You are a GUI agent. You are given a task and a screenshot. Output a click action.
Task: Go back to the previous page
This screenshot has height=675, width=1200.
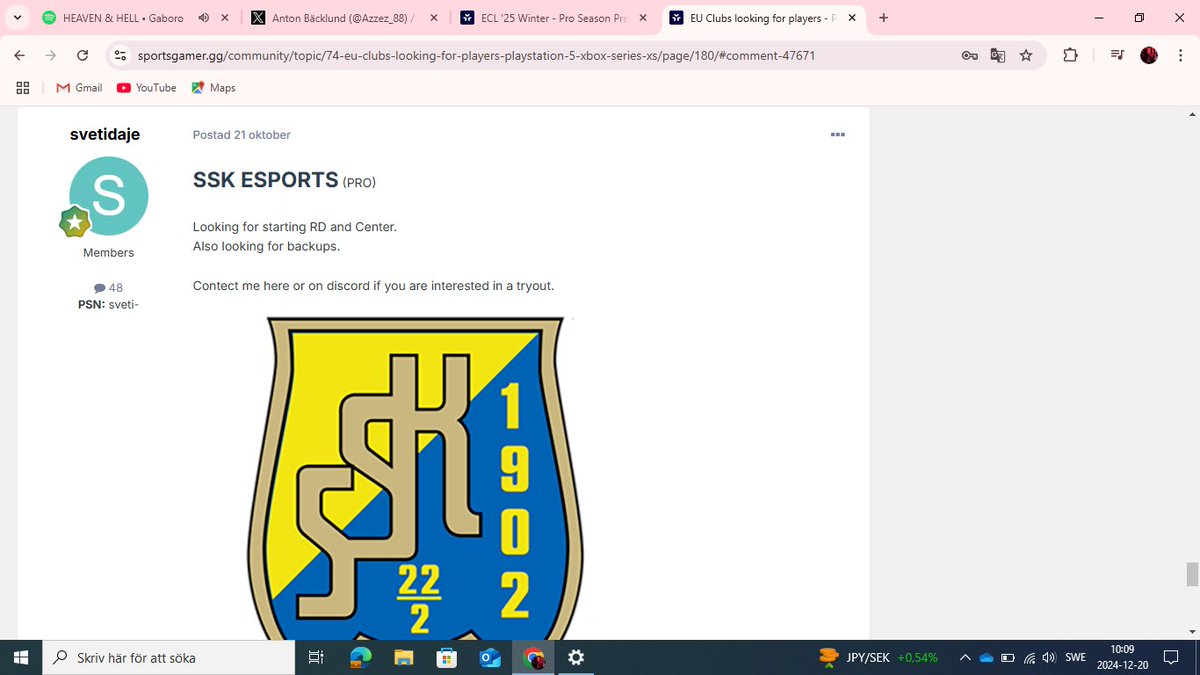pos(20,56)
